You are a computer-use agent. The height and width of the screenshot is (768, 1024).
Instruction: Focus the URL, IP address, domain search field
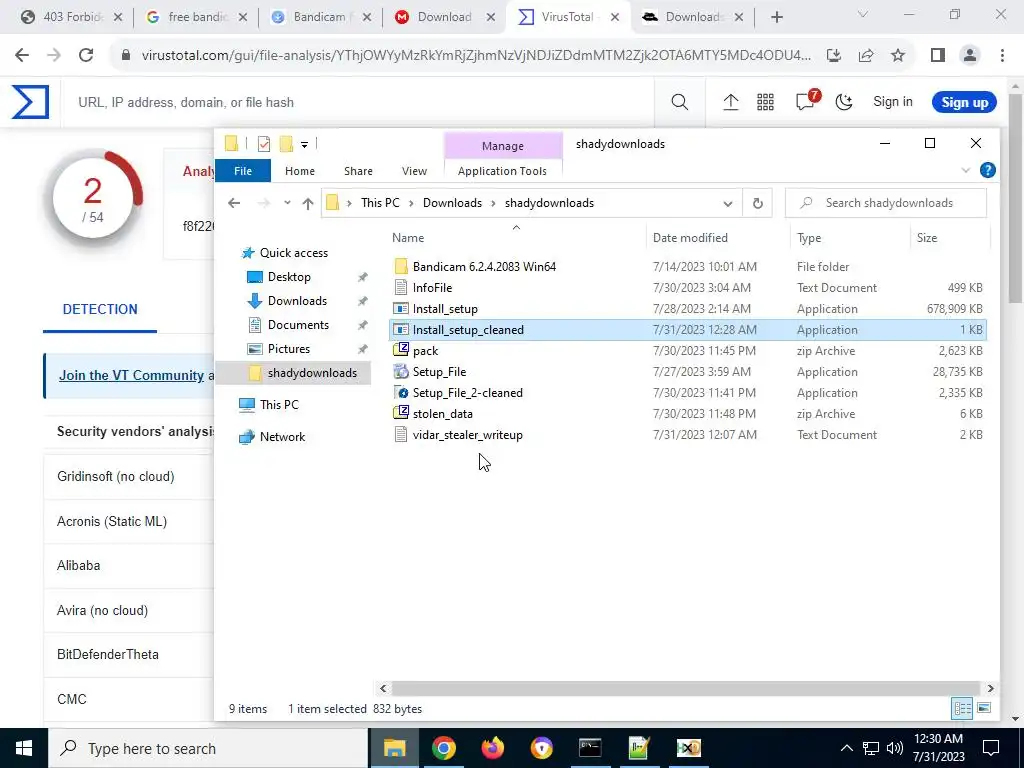(359, 102)
